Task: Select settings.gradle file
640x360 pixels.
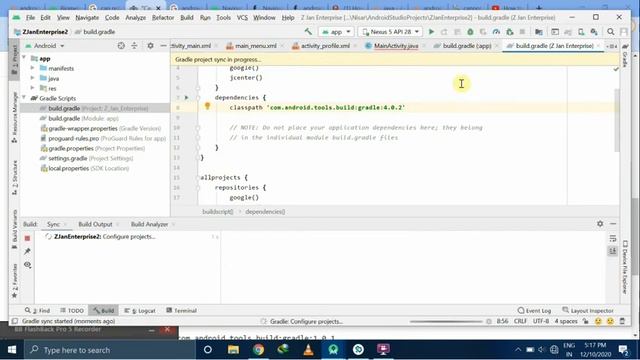Action: (x=87, y=158)
